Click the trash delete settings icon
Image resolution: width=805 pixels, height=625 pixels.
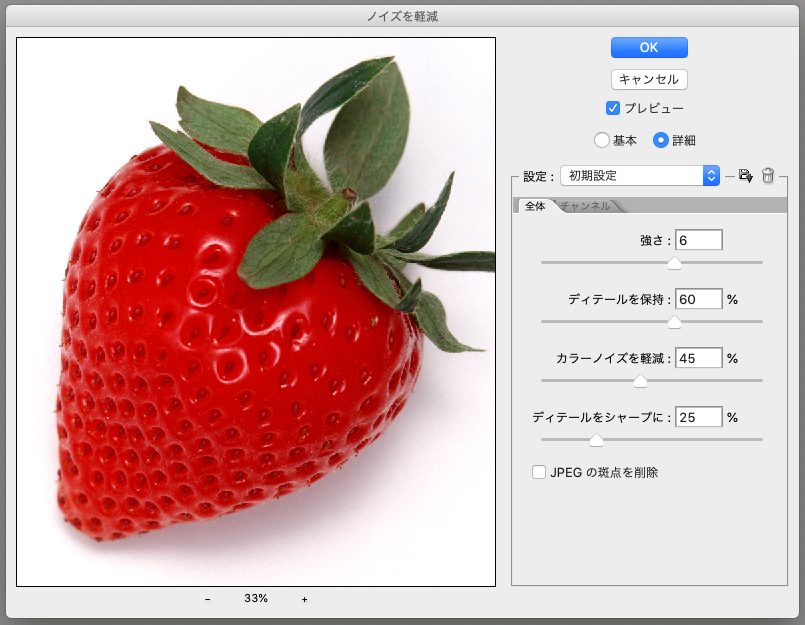click(x=768, y=175)
